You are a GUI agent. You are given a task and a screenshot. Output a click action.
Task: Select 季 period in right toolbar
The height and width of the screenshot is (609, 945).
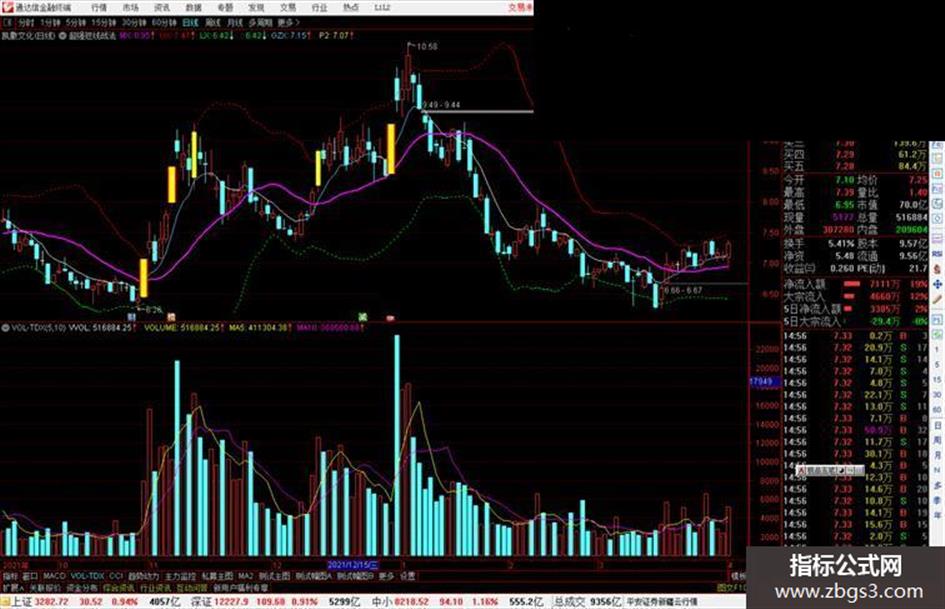tap(937, 500)
